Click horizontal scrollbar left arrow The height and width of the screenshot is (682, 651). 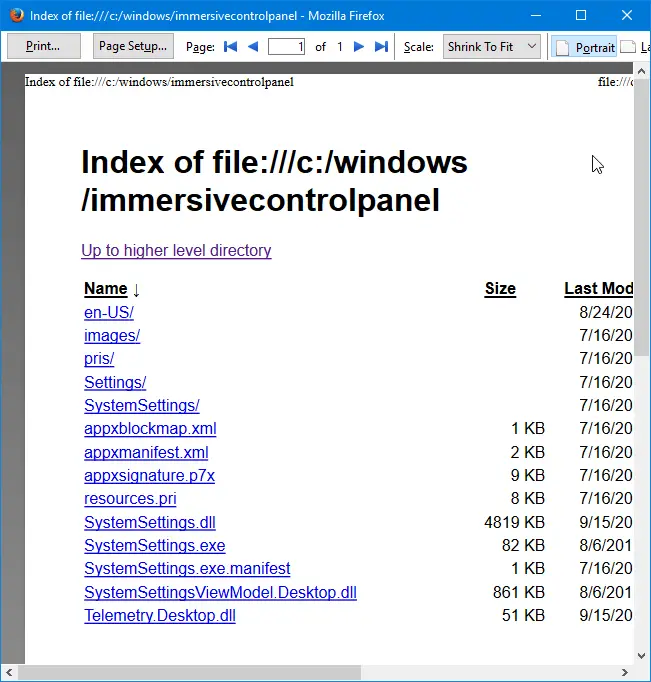[9, 672]
